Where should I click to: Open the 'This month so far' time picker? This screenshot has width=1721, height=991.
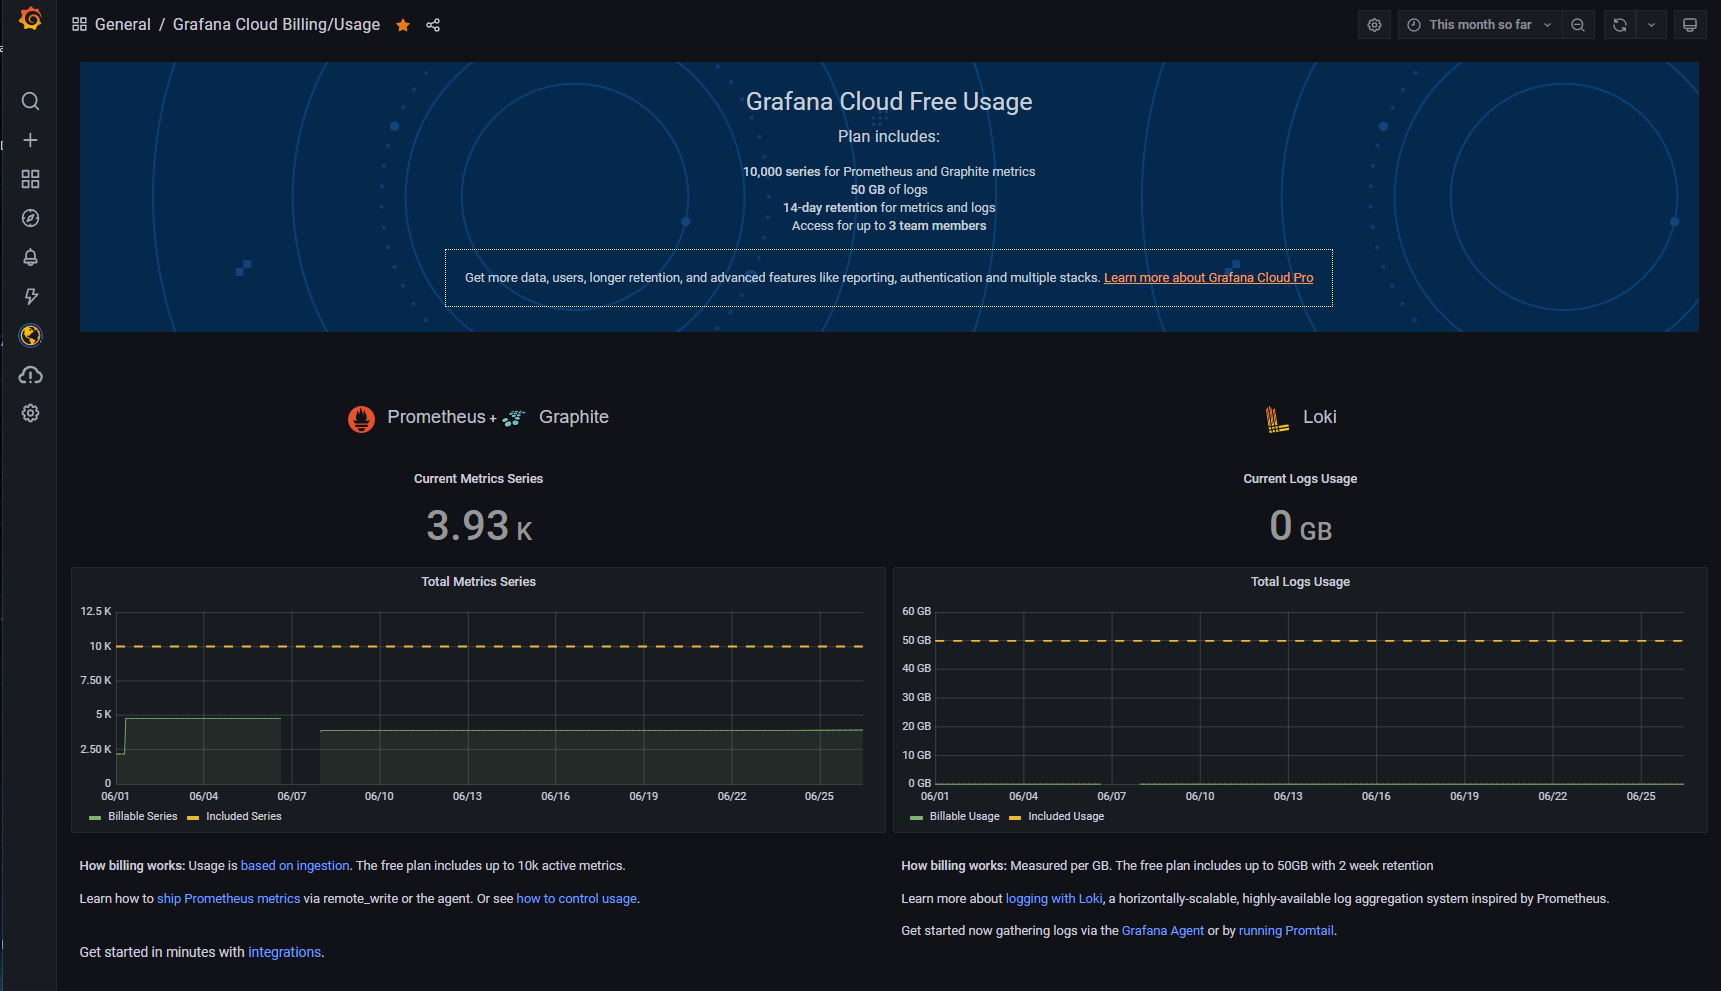1480,25
